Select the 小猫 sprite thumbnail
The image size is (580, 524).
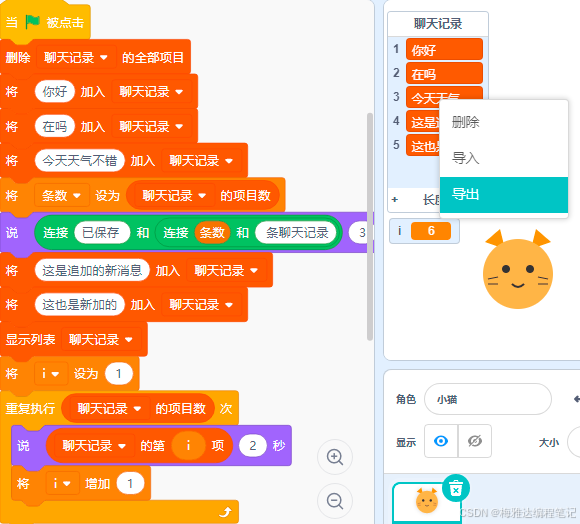(x=427, y=503)
